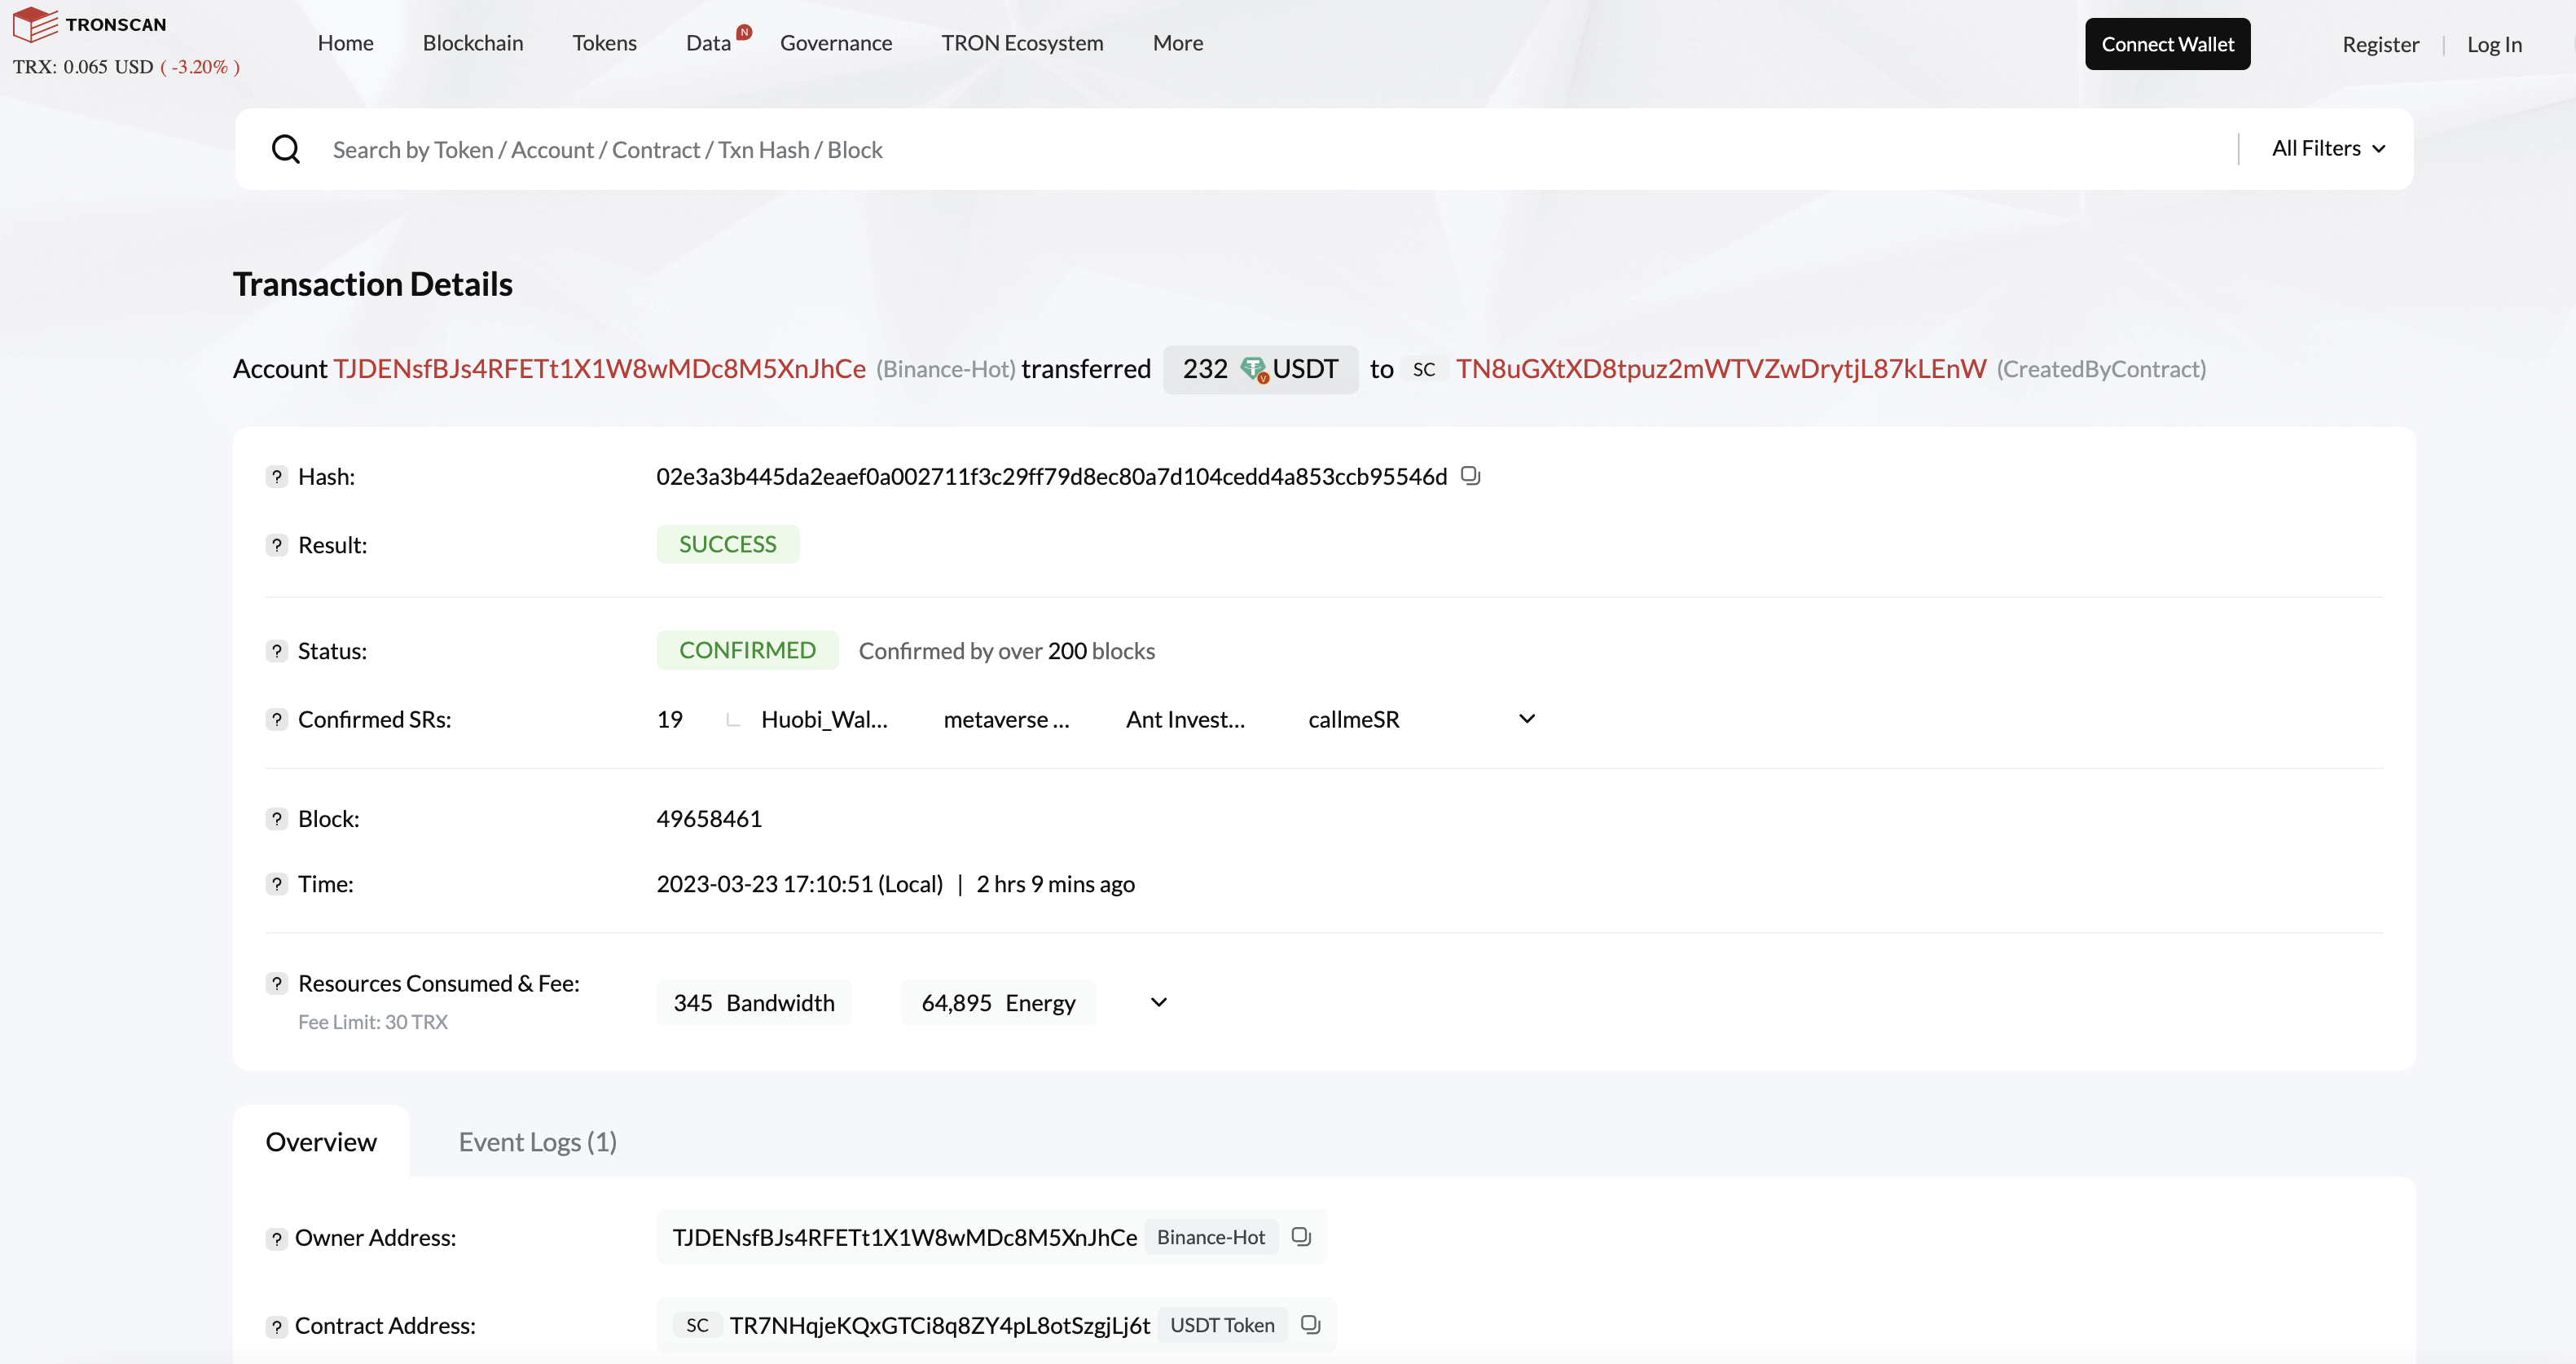Open the All Filters dropdown
The width and height of the screenshot is (2576, 1364).
pos(2328,148)
